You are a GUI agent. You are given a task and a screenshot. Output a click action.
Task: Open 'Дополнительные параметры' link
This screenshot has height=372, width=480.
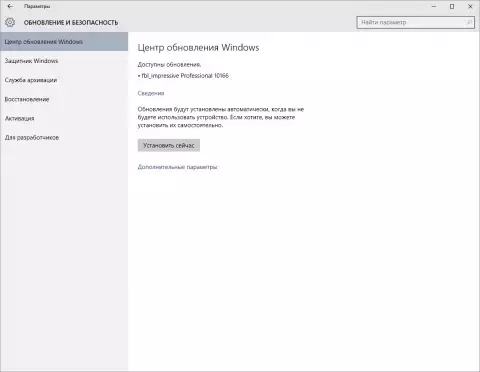tap(177, 167)
